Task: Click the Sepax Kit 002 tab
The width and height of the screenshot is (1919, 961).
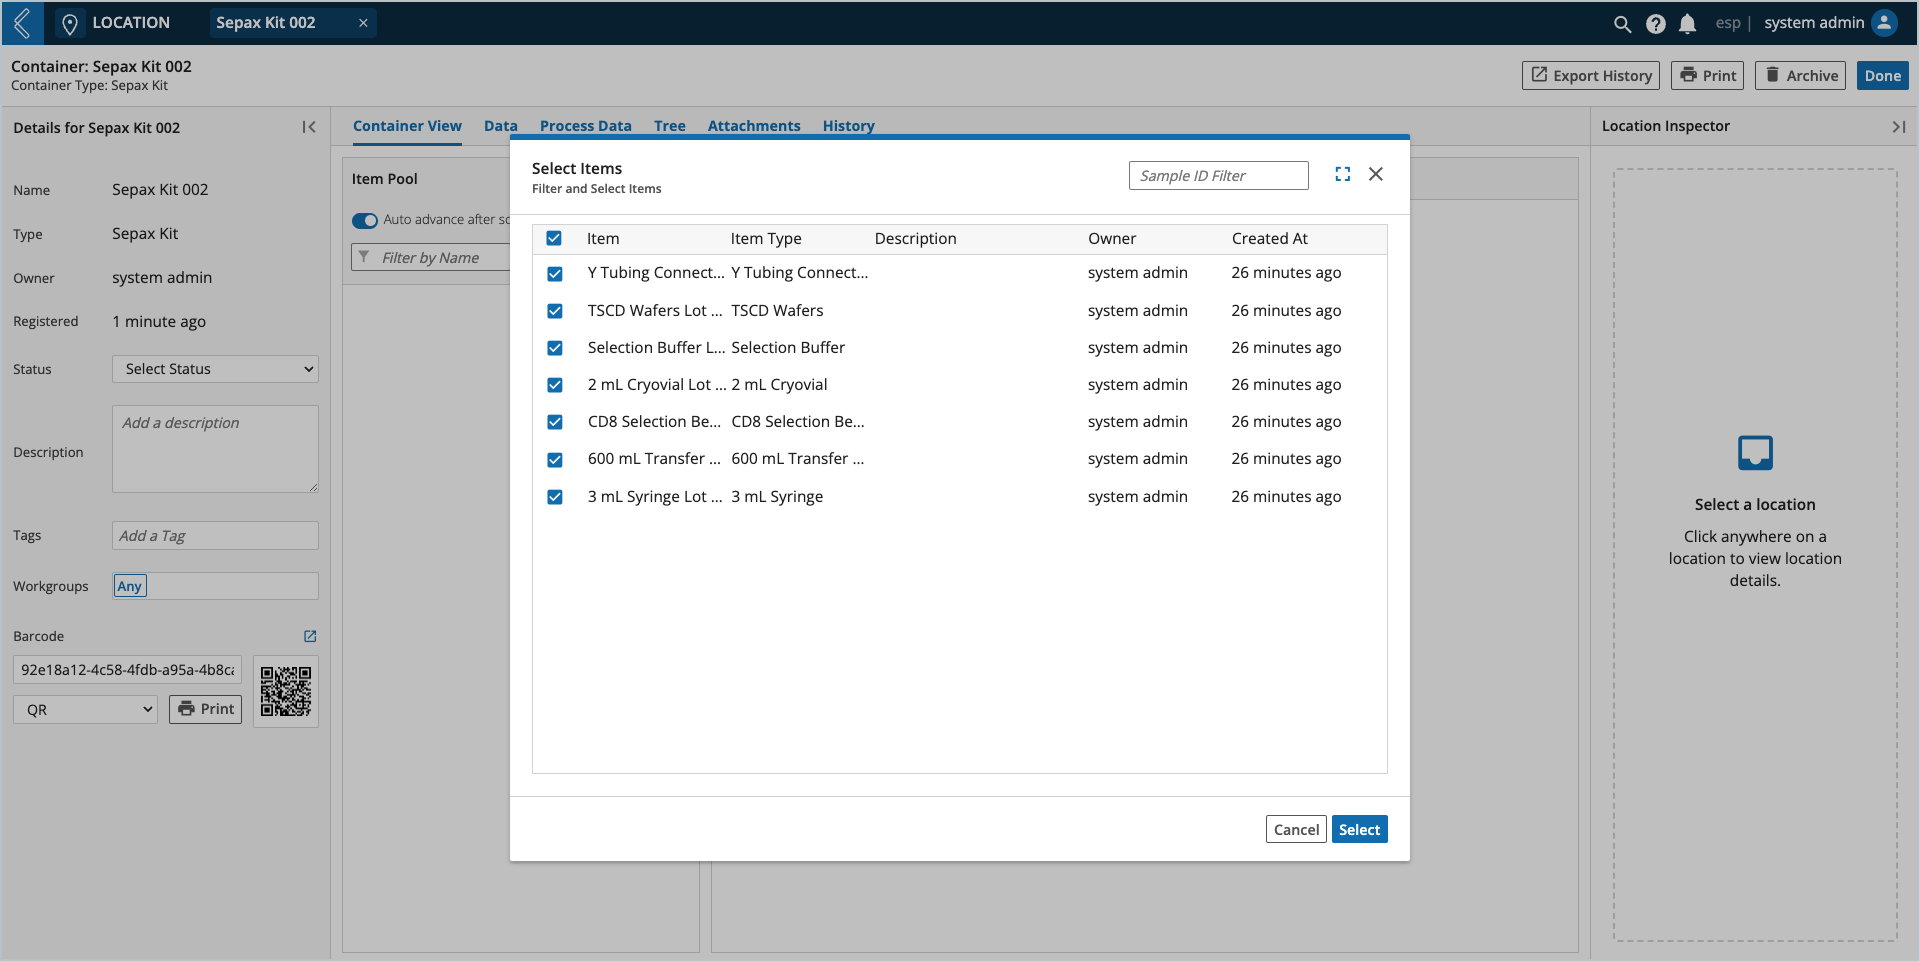Action: (x=293, y=23)
